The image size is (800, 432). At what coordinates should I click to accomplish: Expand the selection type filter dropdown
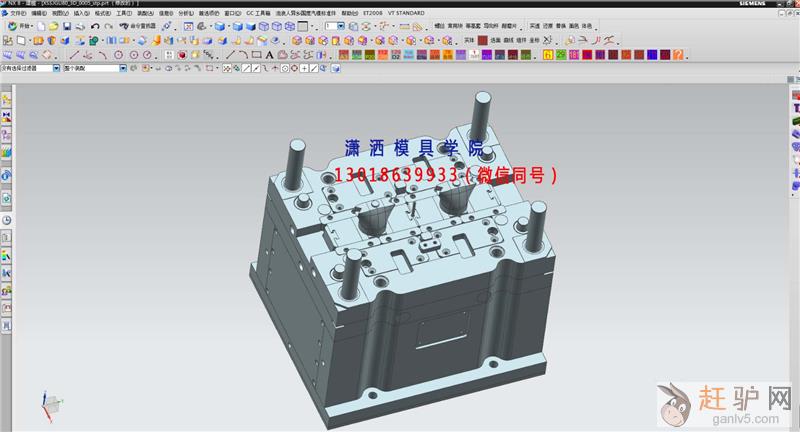tap(58, 68)
